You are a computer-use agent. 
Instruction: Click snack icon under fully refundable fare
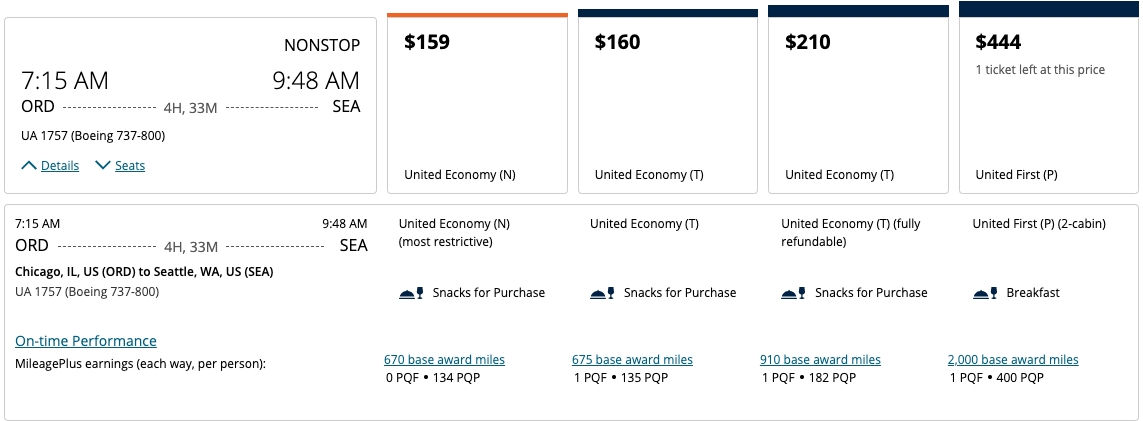pyautogui.click(x=790, y=293)
